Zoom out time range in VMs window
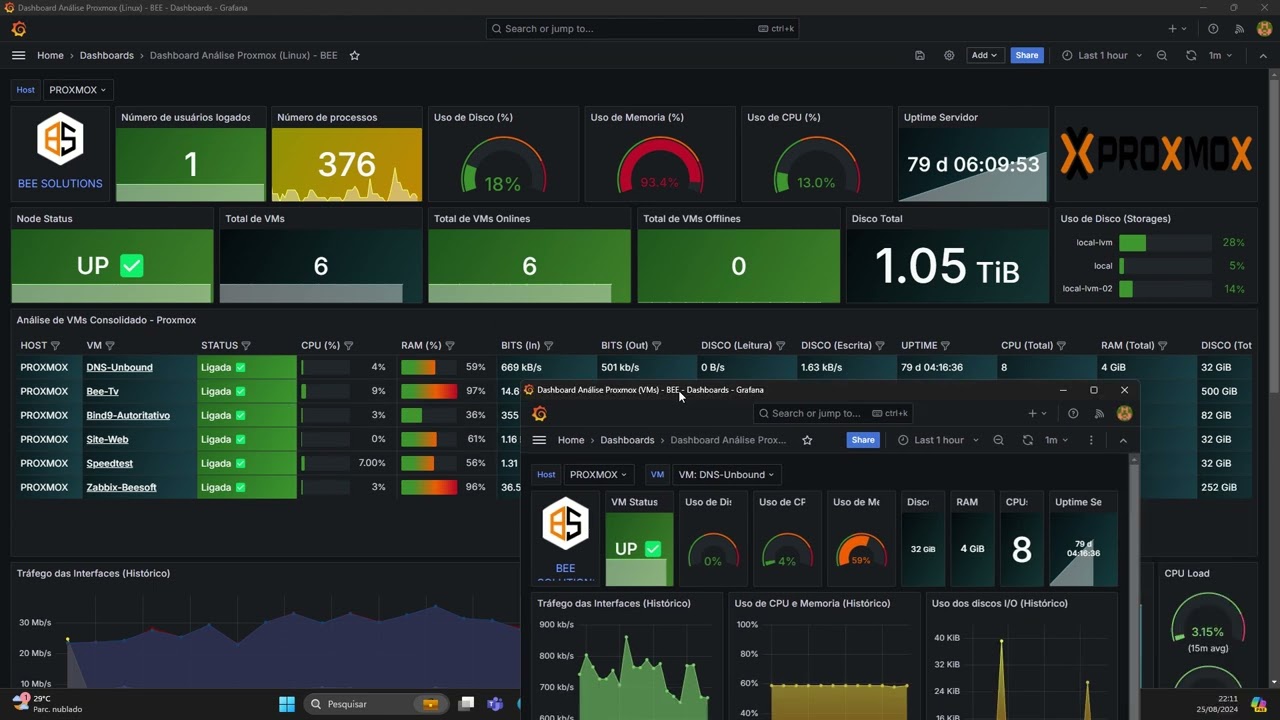1280x720 pixels. coord(998,440)
